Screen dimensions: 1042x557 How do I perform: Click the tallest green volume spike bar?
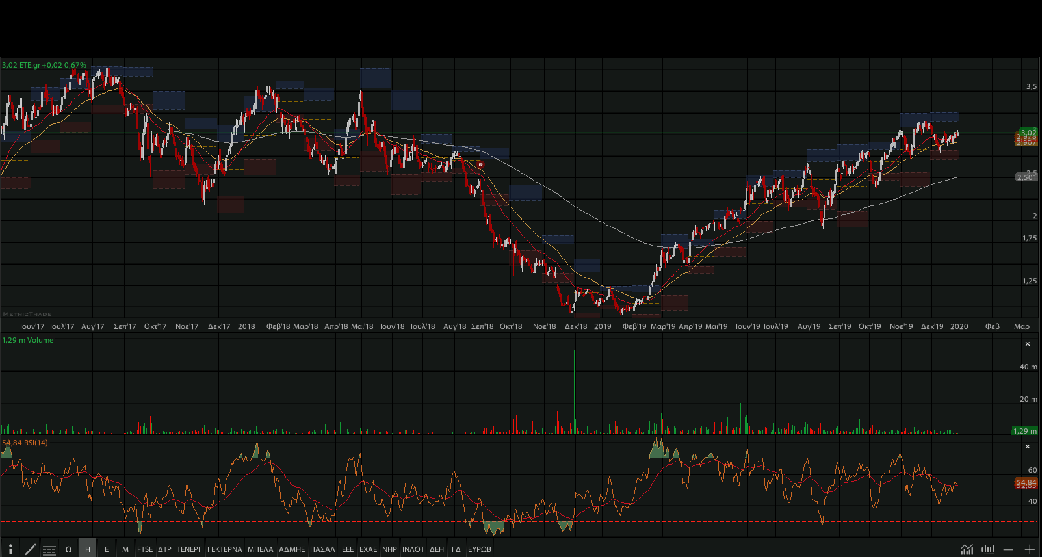(575, 392)
